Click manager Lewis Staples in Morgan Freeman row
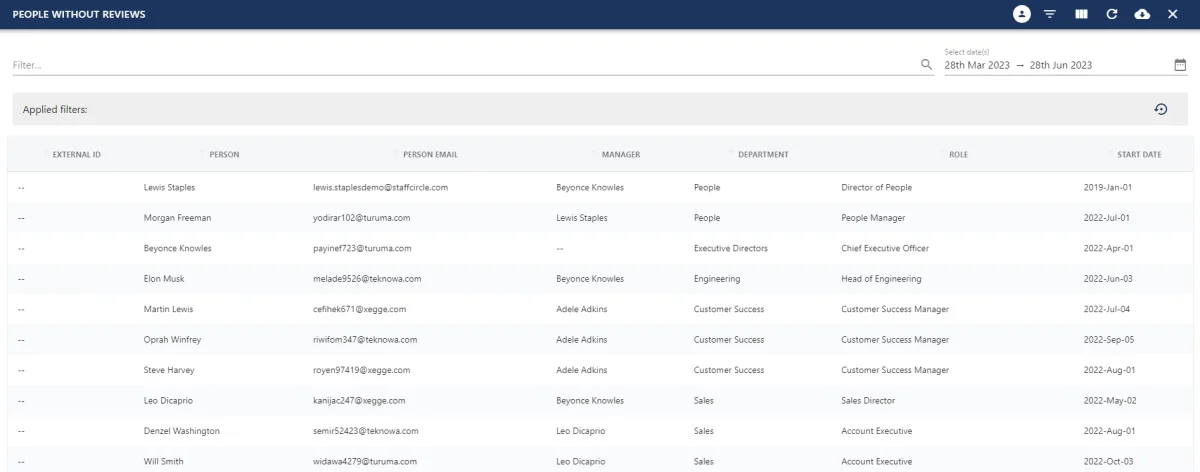 (x=581, y=217)
